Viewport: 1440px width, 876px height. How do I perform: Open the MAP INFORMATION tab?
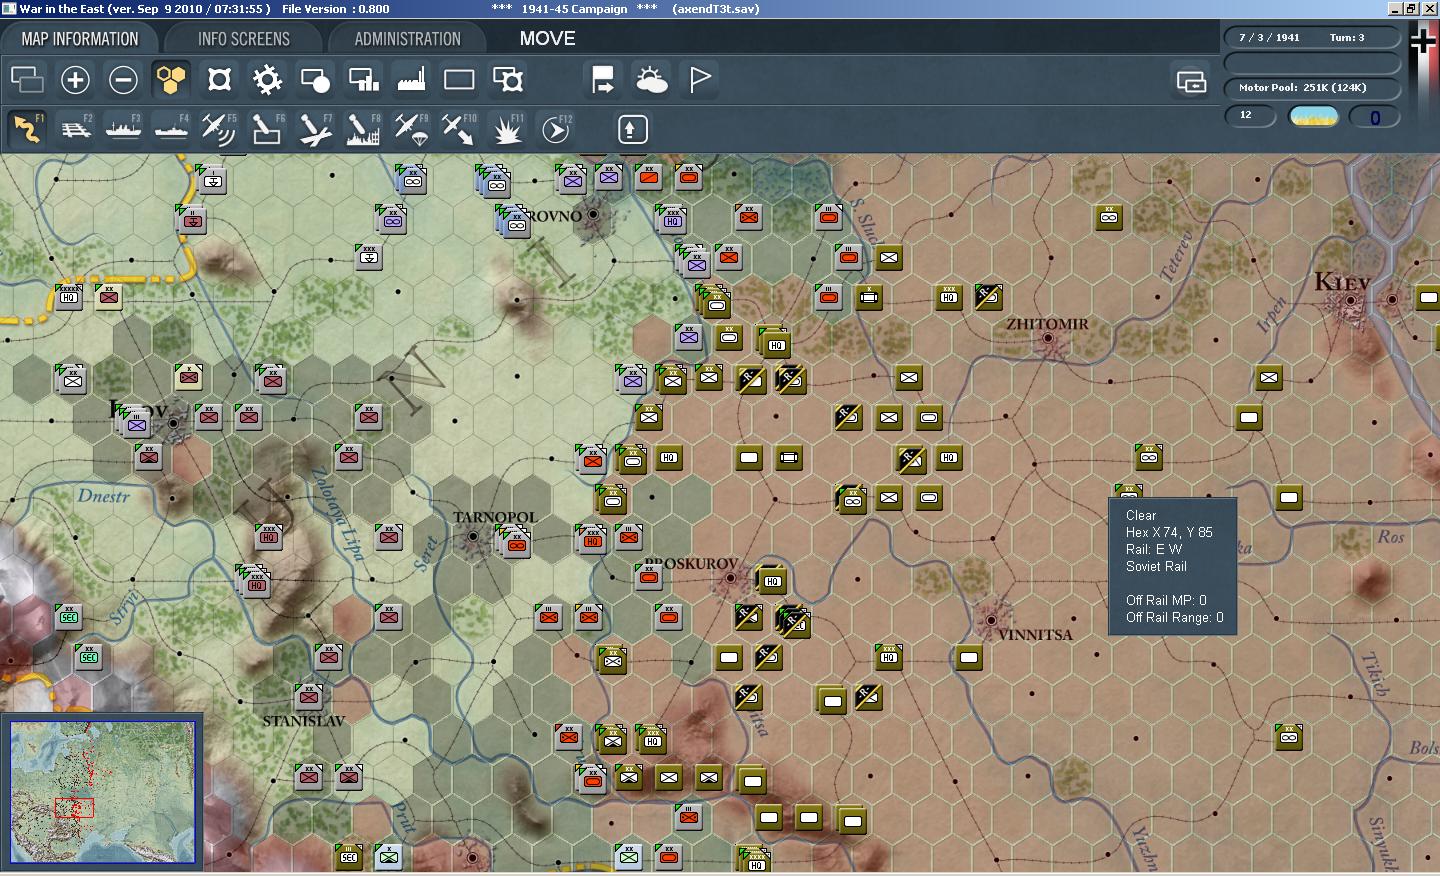80,39
